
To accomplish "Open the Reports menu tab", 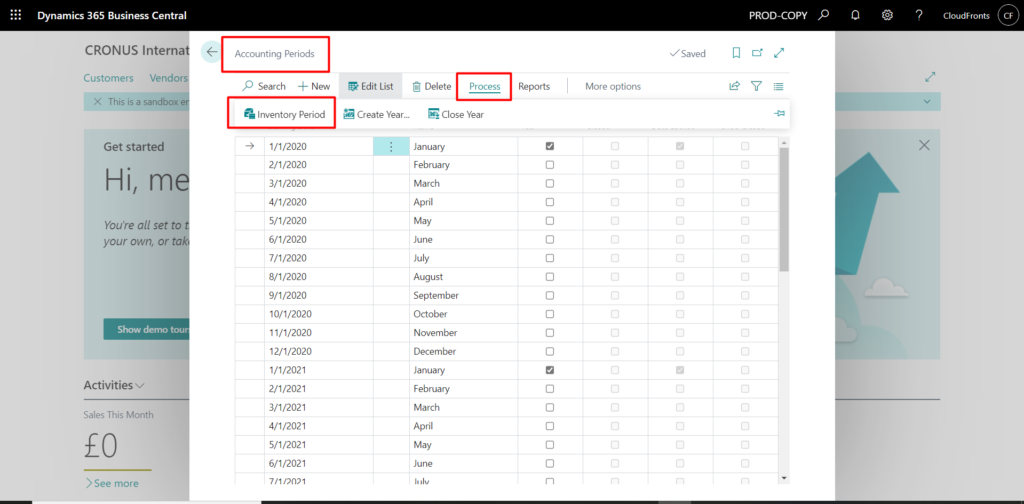I will click(x=534, y=86).
